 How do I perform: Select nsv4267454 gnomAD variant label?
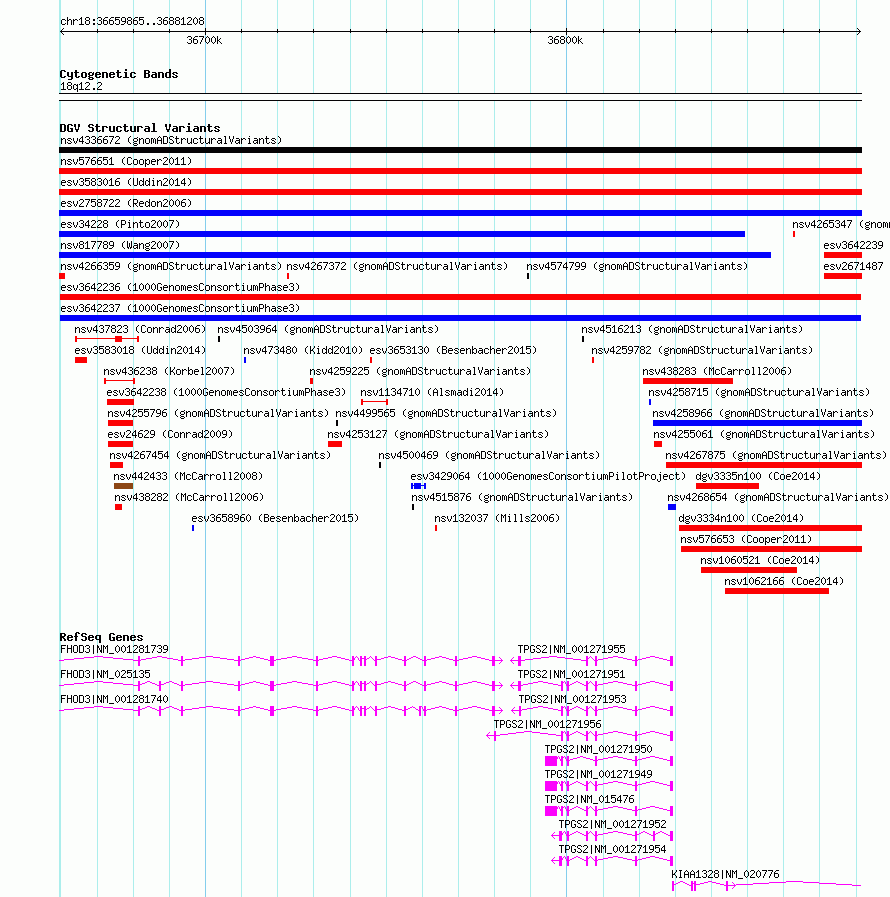click(x=220, y=455)
